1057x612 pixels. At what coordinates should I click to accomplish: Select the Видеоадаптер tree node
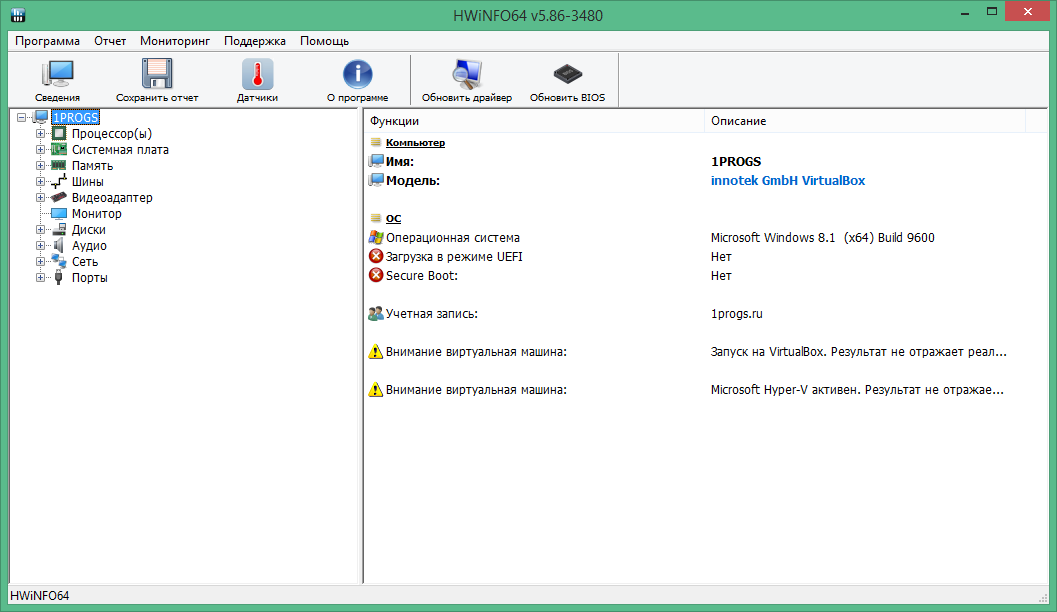111,198
